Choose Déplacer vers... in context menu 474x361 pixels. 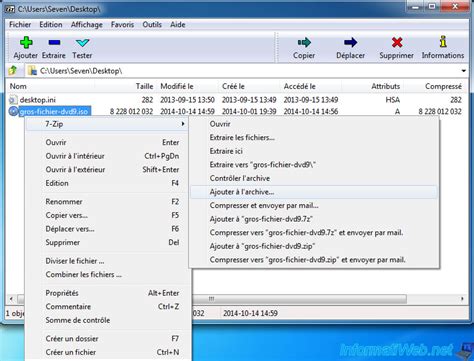107,229
